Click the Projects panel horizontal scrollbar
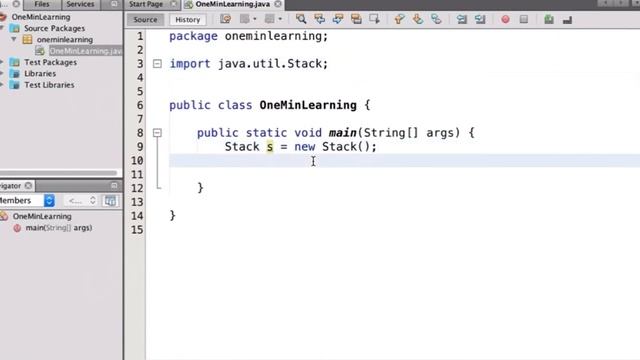The image size is (640, 360). click(x=59, y=173)
